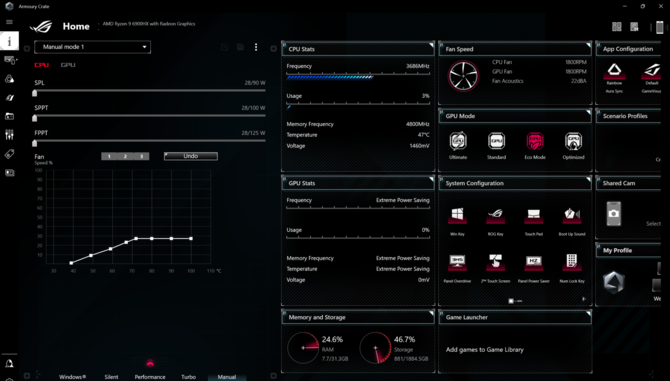This screenshot has width=670, height=381.
Task: Open the Home info icon in sidebar
Action: pyautogui.click(x=9, y=41)
